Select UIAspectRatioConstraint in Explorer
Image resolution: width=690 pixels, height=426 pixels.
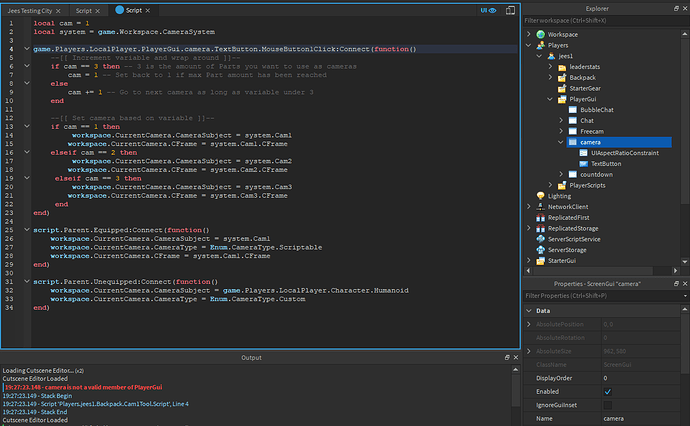[x=625, y=153]
